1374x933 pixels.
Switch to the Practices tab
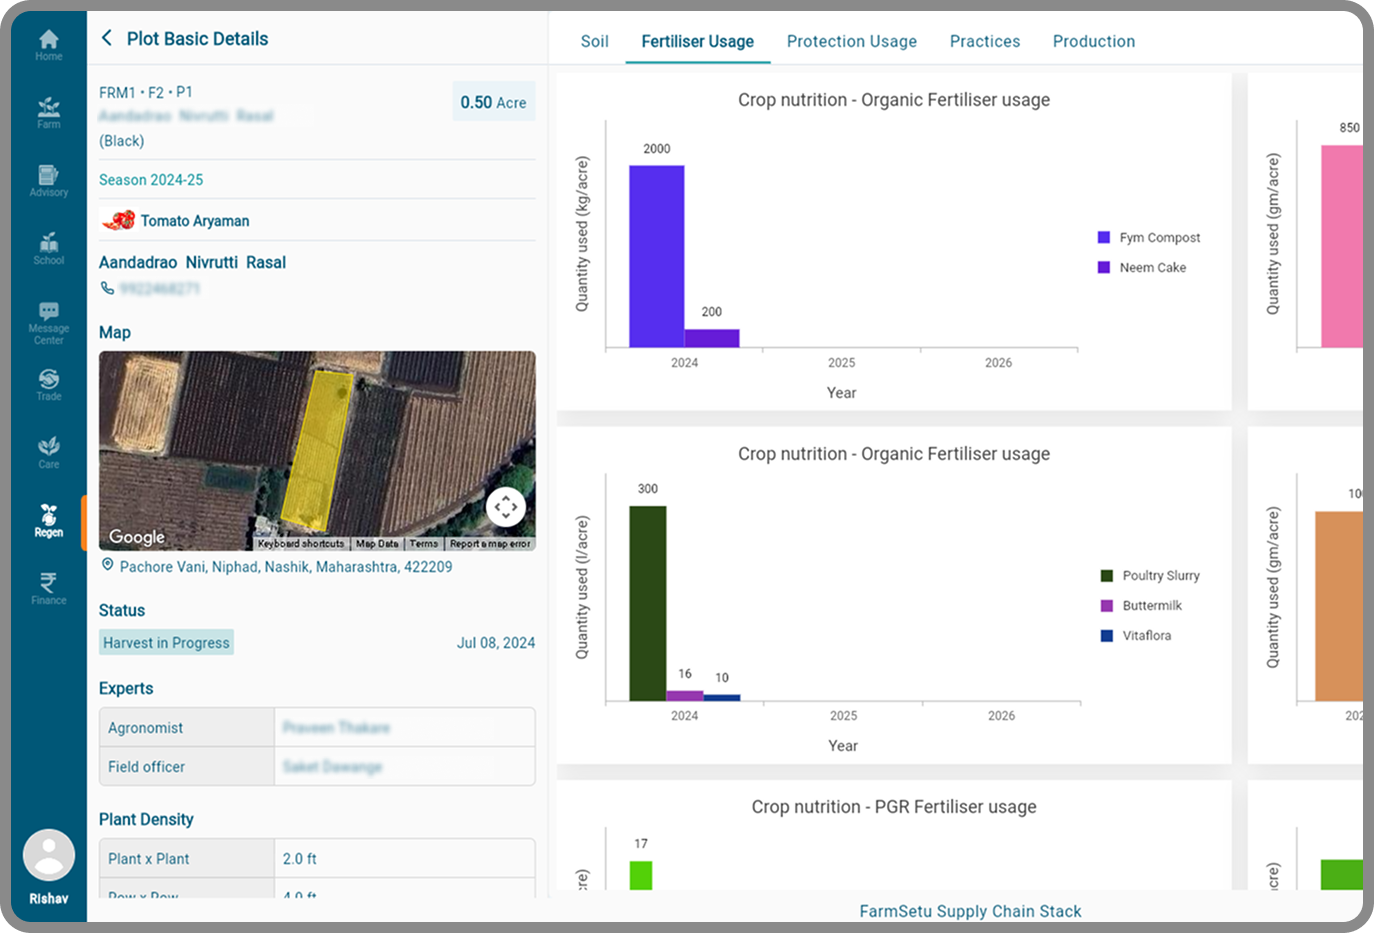(984, 41)
